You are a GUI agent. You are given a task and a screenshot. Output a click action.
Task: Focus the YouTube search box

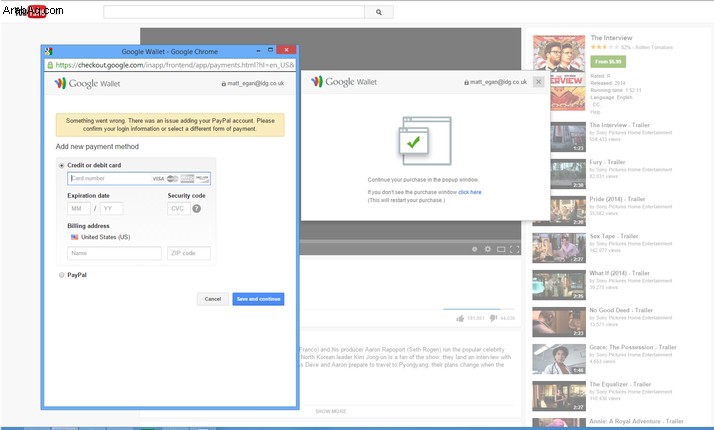point(234,12)
